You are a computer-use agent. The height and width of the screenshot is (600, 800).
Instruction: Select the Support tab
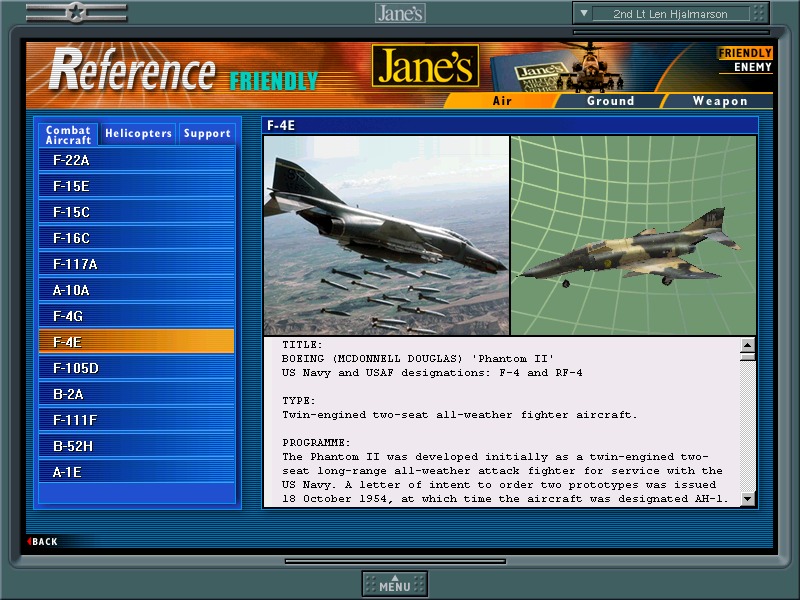pyautogui.click(x=207, y=133)
